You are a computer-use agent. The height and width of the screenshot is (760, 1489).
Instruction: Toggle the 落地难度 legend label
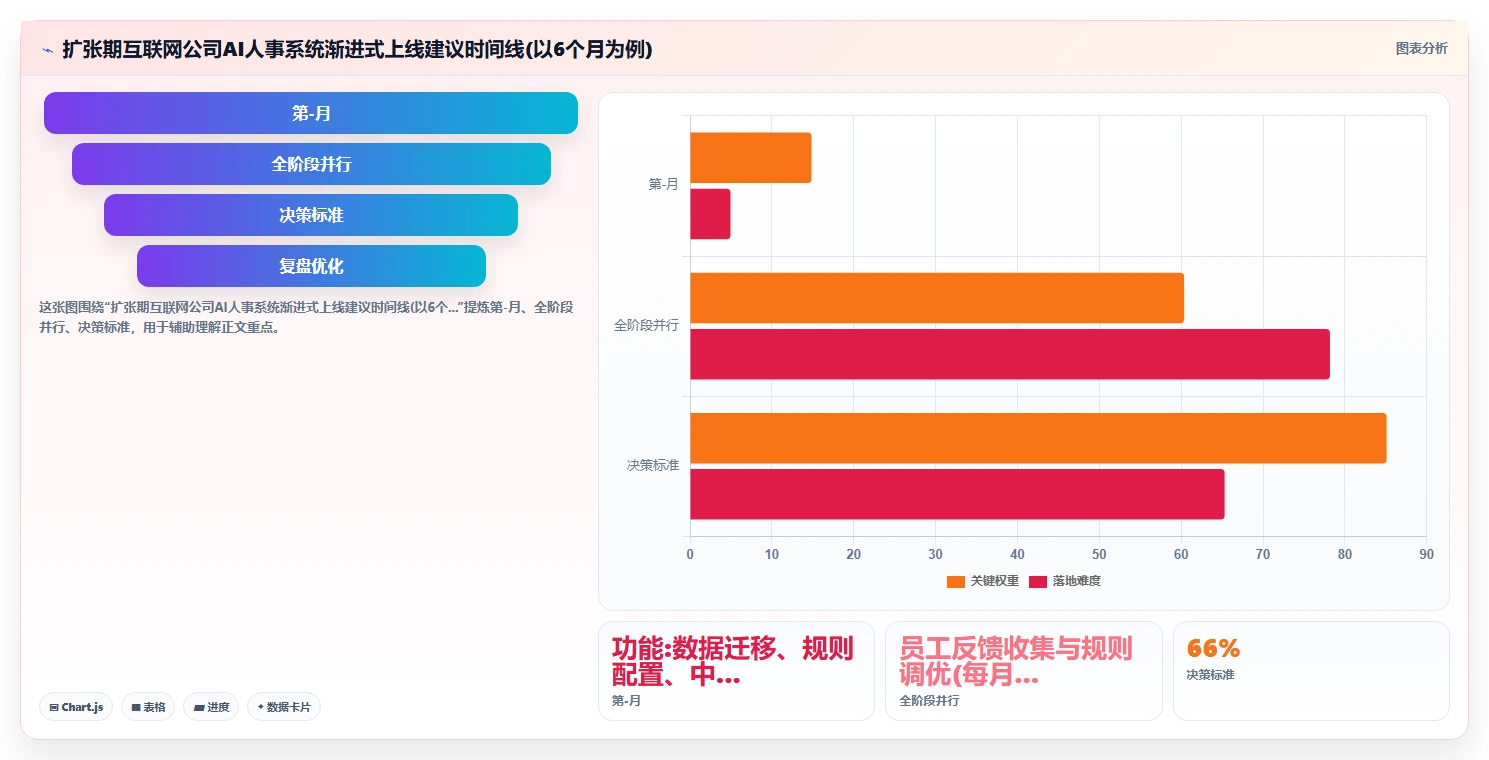pyautogui.click(x=1077, y=582)
